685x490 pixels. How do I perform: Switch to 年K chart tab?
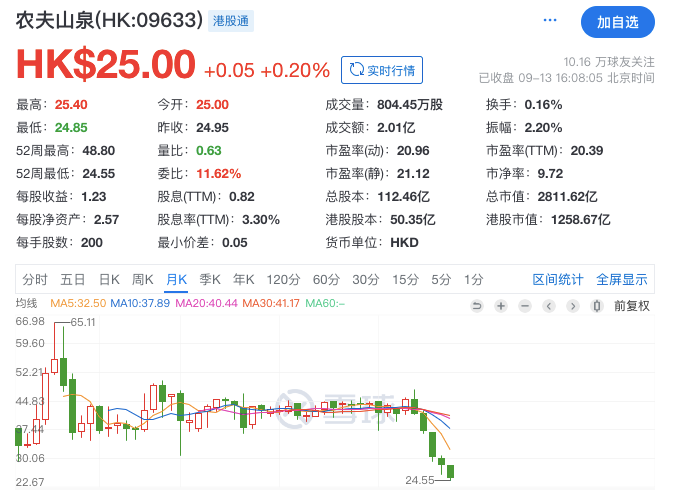[x=244, y=279]
